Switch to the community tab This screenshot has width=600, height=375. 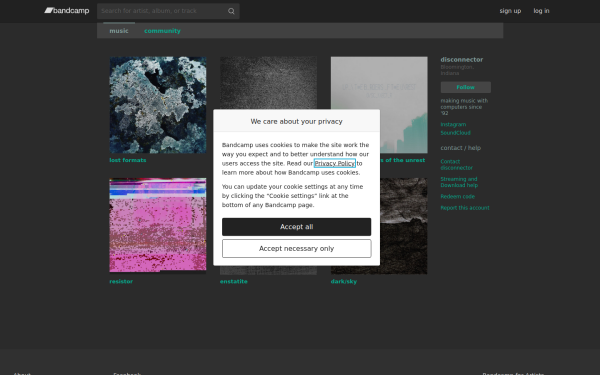pyautogui.click(x=162, y=31)
